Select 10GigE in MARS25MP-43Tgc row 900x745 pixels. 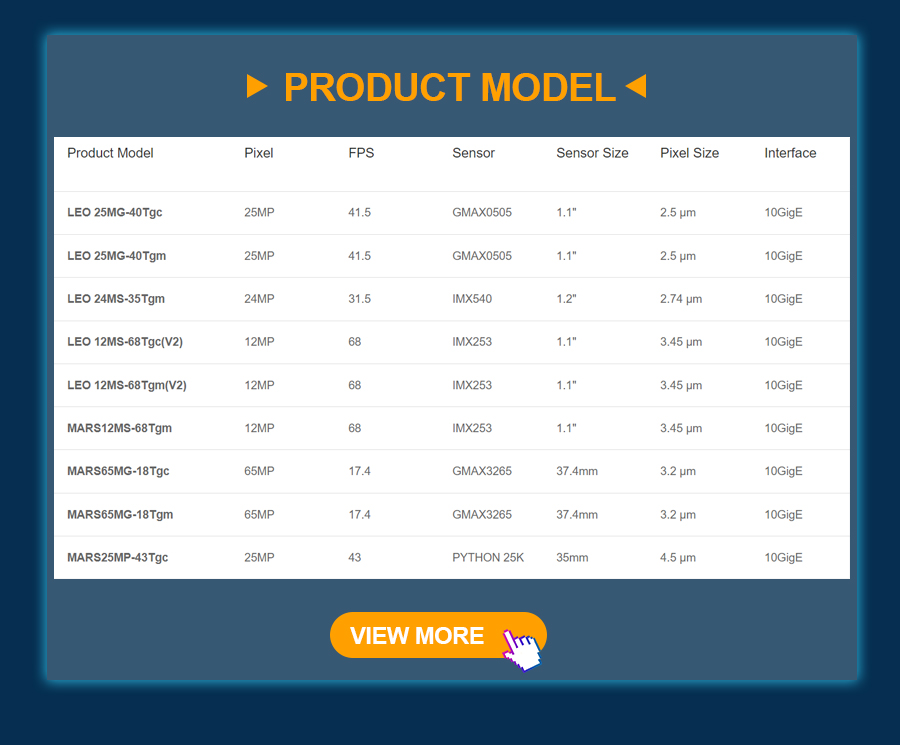tap(783, 557)
